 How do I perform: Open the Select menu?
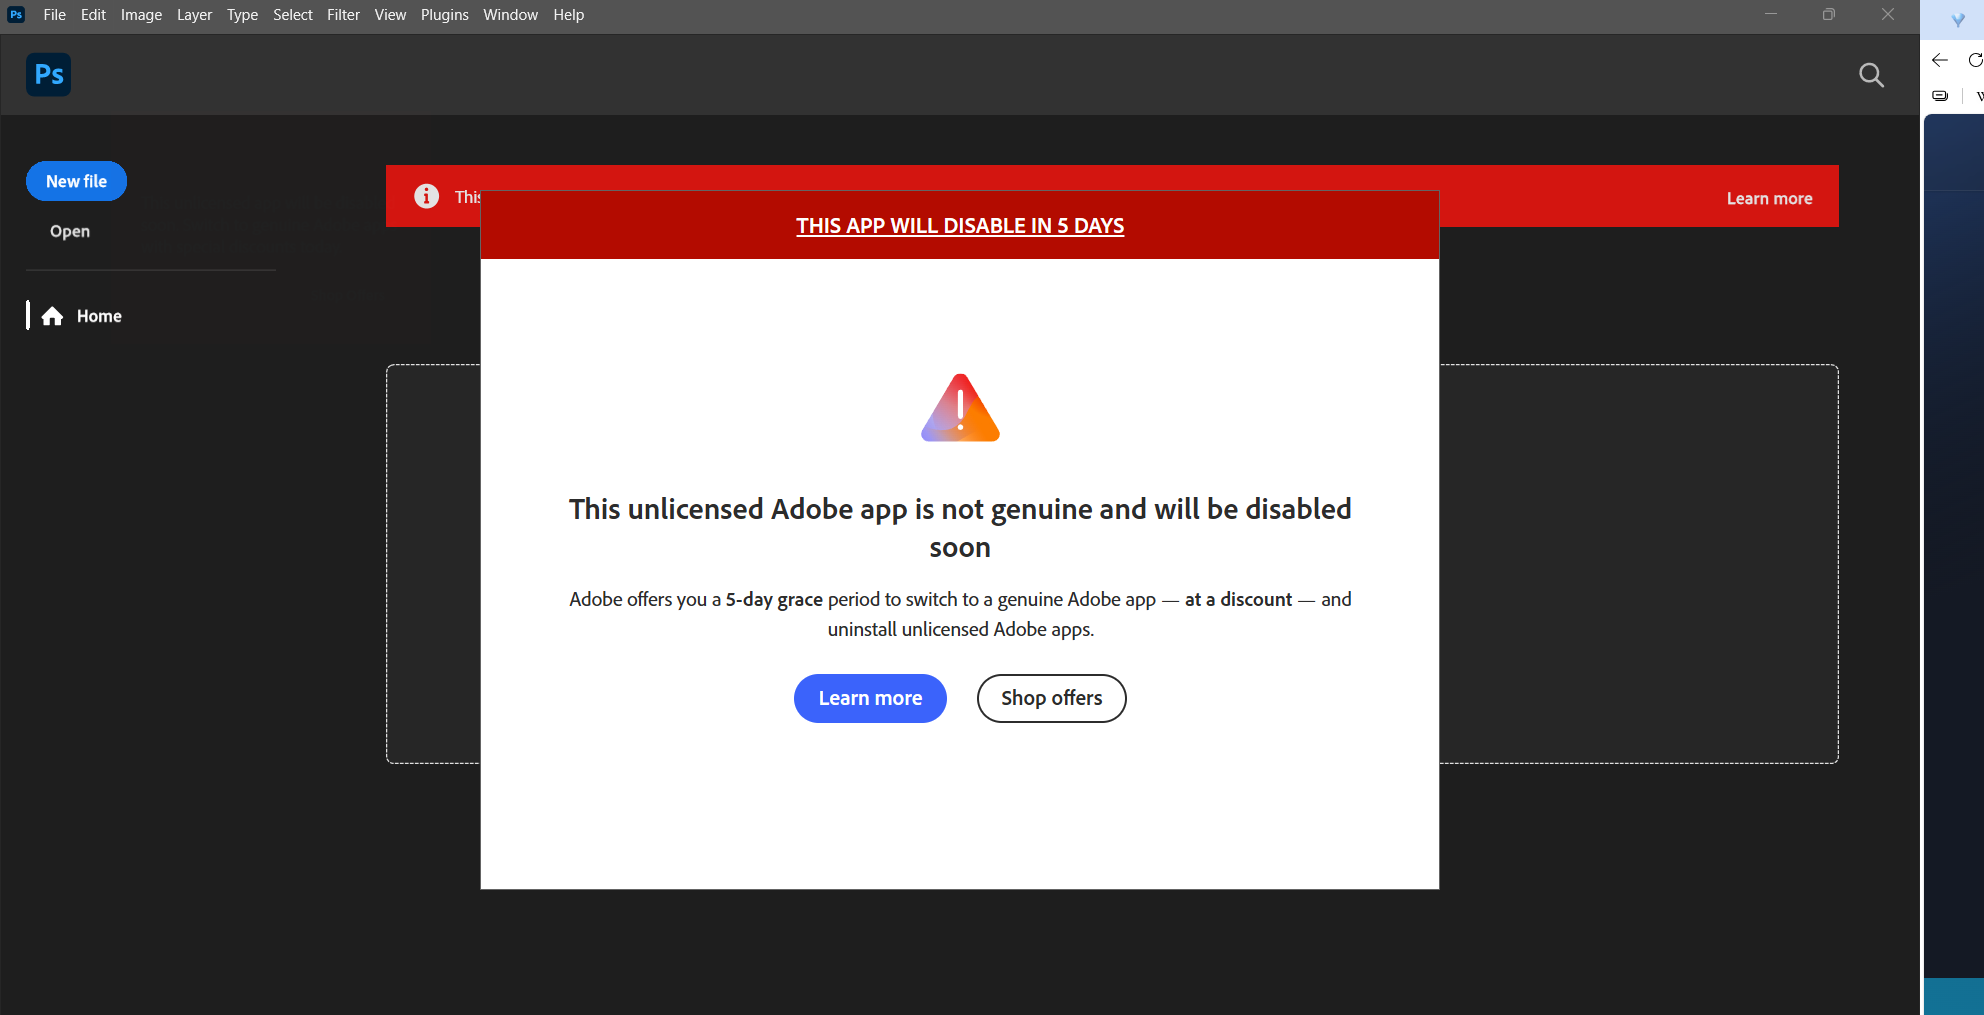click(293, 15)
